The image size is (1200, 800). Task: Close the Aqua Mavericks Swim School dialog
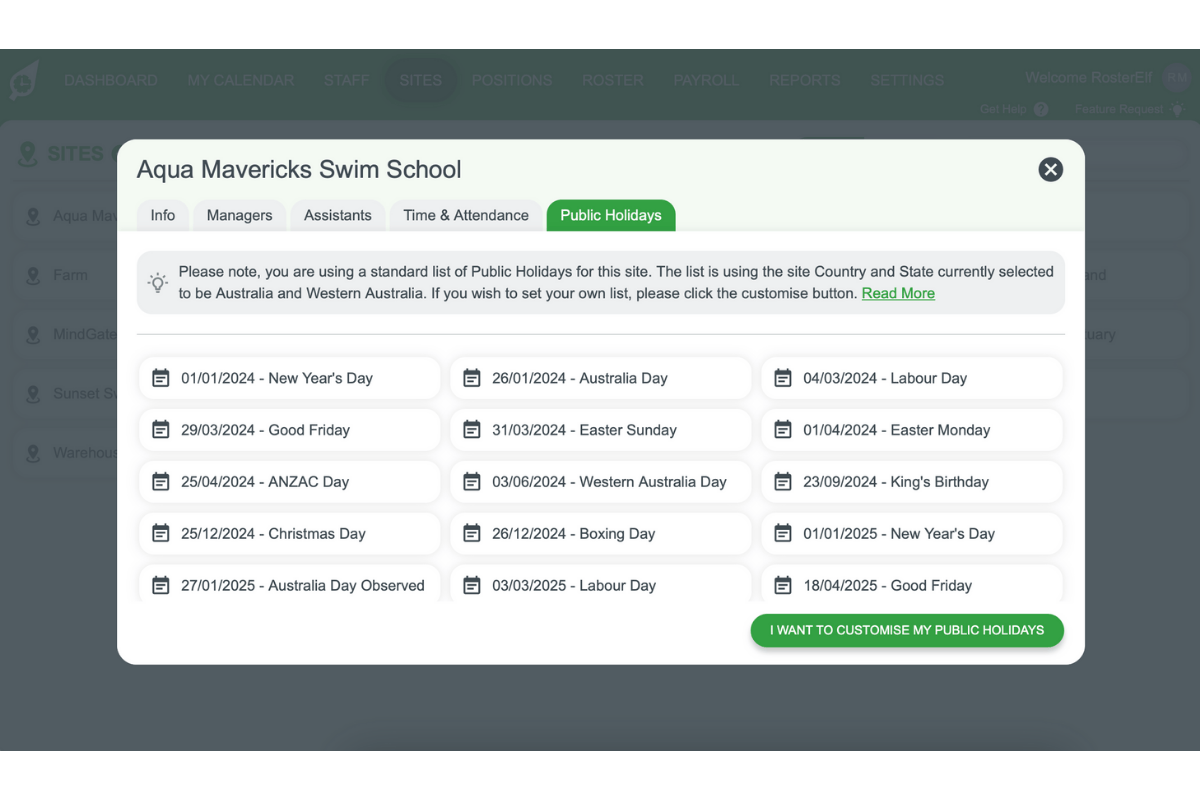click(x=1050, y=170)
